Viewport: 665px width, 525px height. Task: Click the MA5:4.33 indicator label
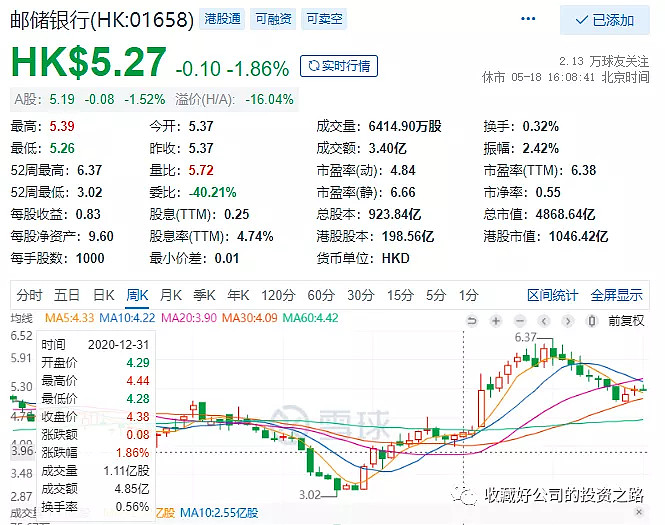(70, 318)
